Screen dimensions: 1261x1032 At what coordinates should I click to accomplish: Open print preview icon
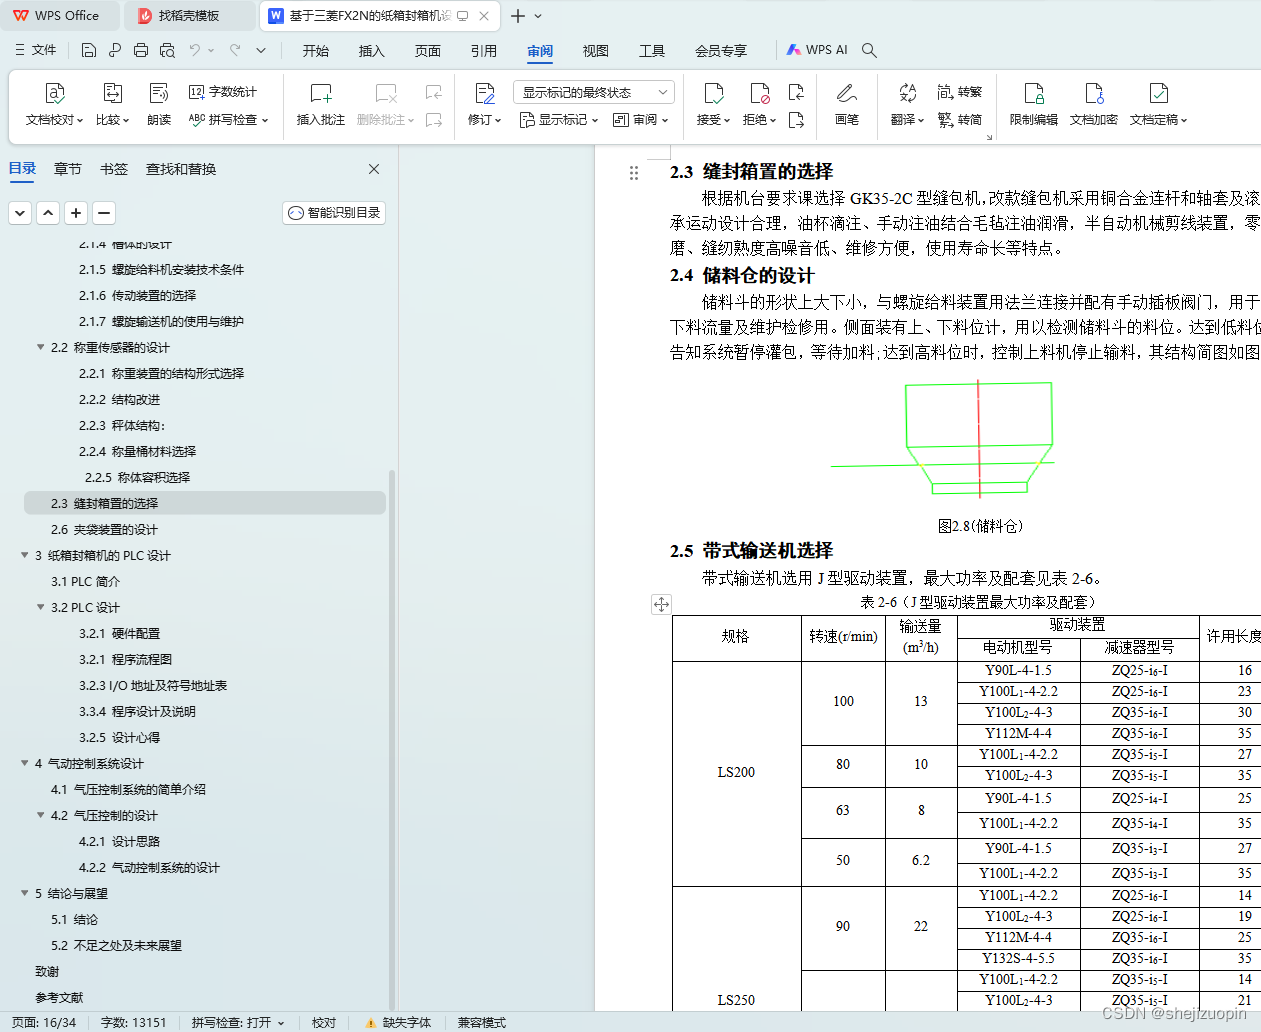(x=167, y=50)
